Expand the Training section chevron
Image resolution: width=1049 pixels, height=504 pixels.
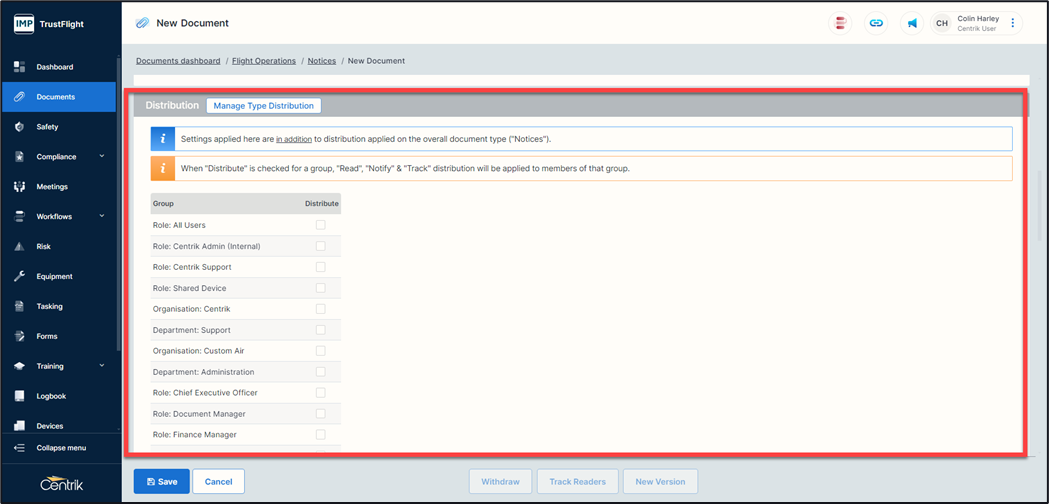click(102, 366)
